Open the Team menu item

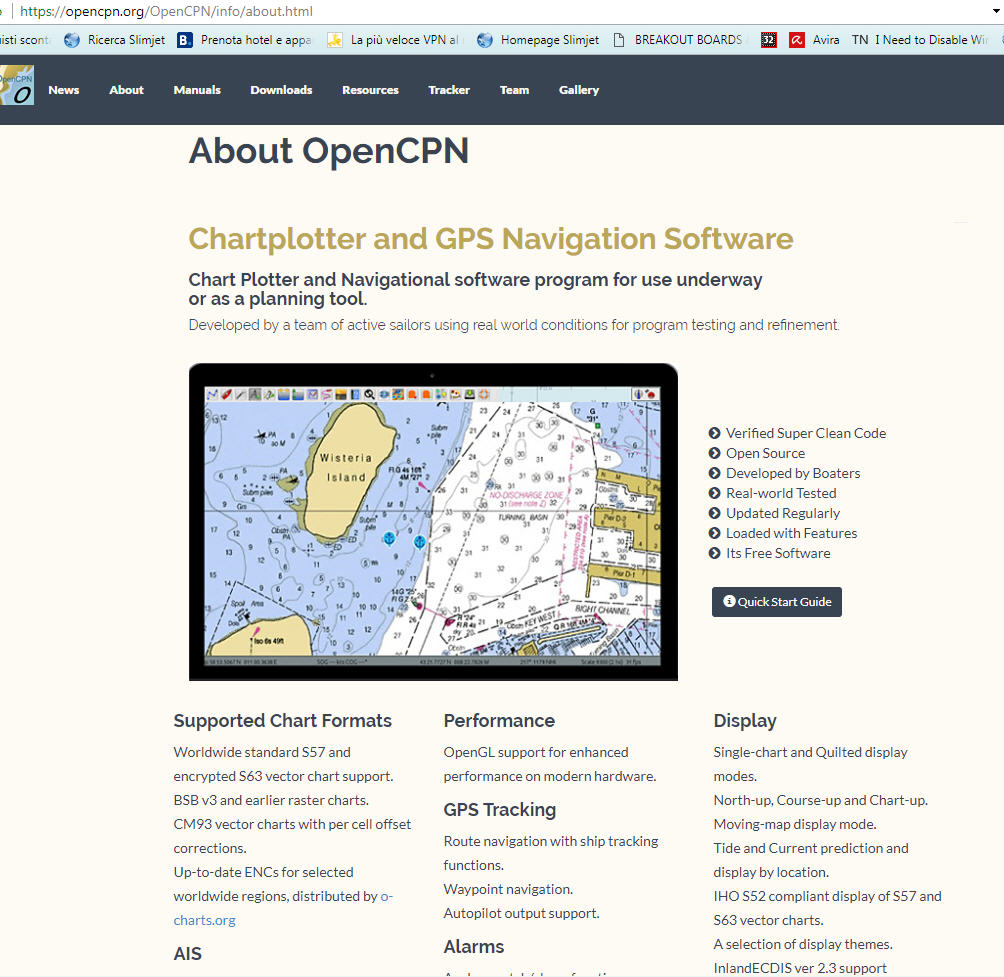pos(514,90)
